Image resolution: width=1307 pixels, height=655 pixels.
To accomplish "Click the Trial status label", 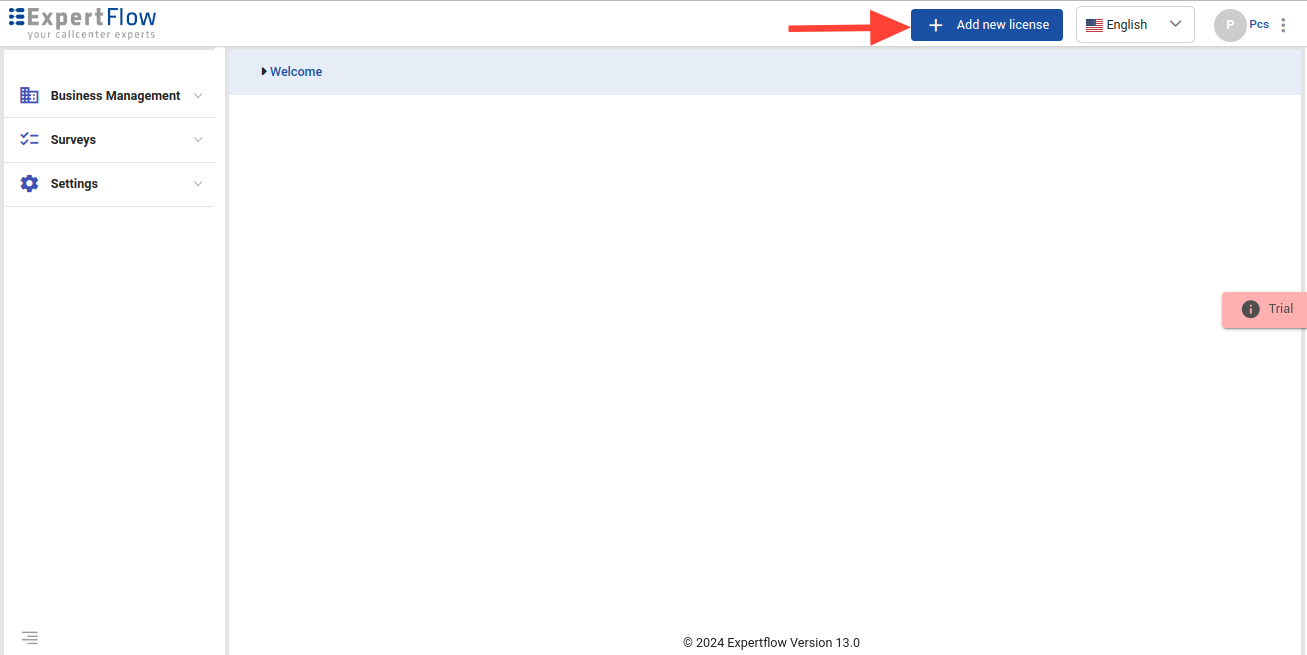I will coord(1281,309).
